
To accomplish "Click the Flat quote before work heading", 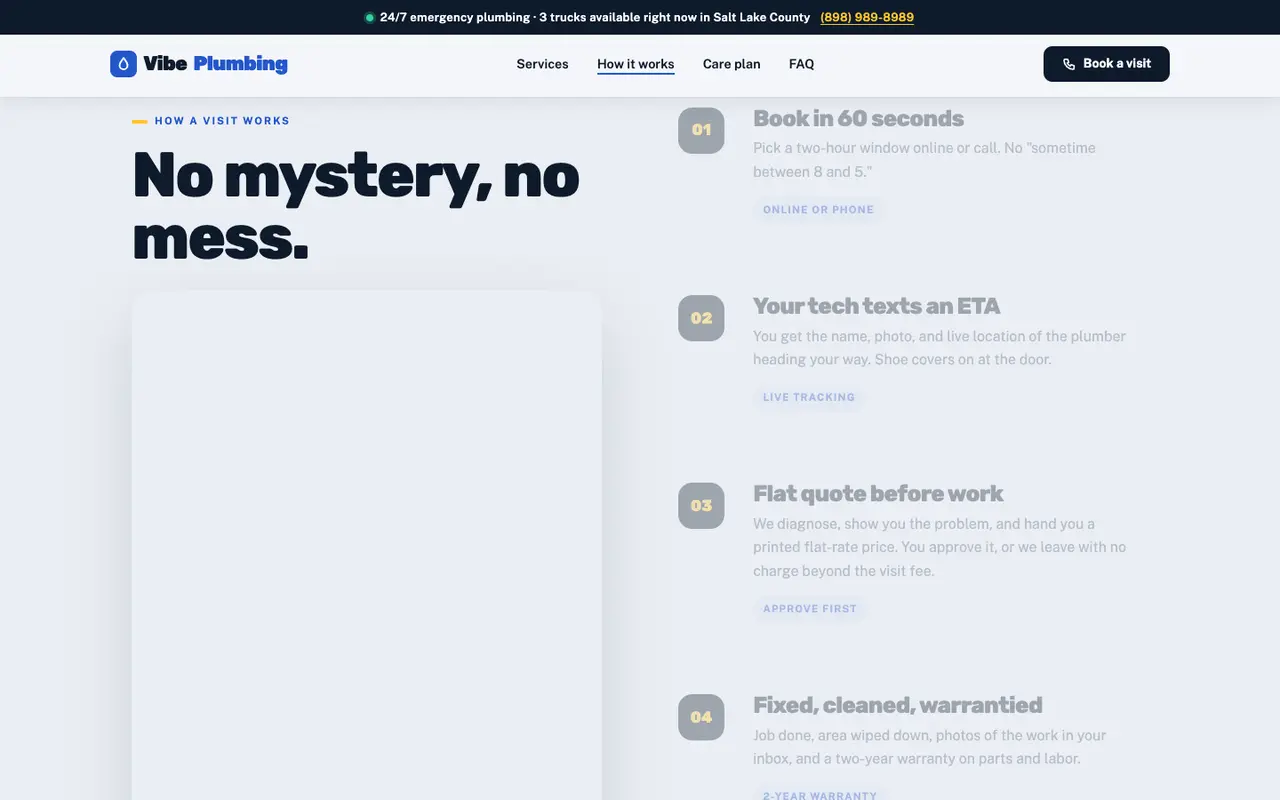I will [x=878, y=494].
